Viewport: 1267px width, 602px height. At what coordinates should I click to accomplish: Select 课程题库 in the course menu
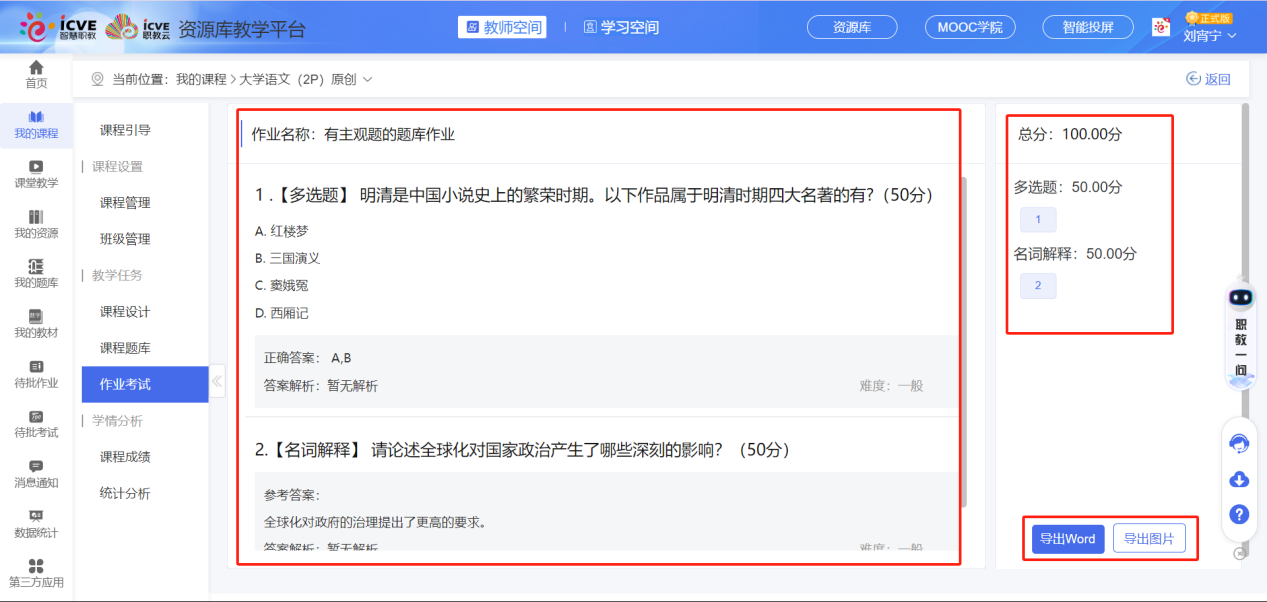(x=125, y=348)
